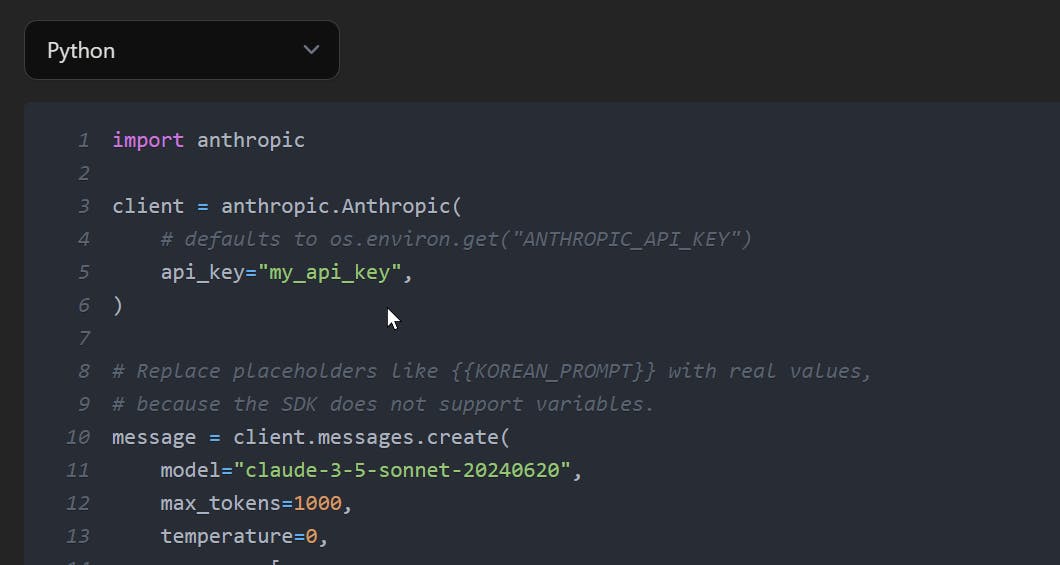Click the temperature value 0 on line 13
This screenshot has height=565, width=1060.
pyautogui.click(x=312, y=537)
